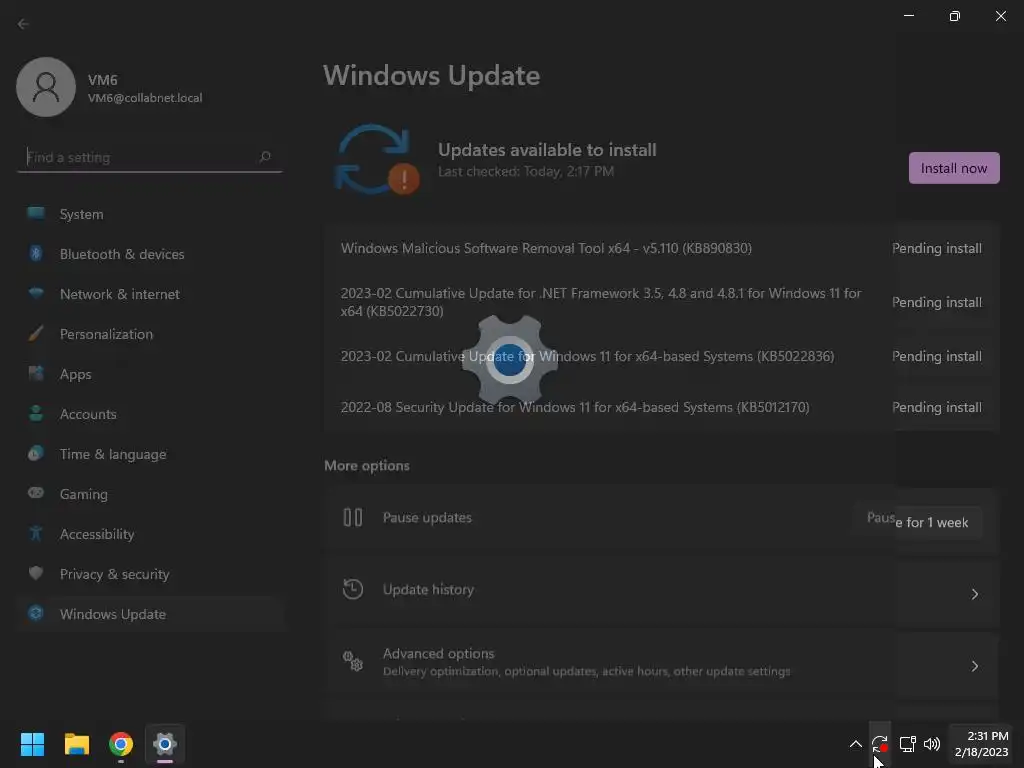Viewport: 1024px width, 768px height.
Task: Open Accessibility settings
Action: (x=150, y=534)
